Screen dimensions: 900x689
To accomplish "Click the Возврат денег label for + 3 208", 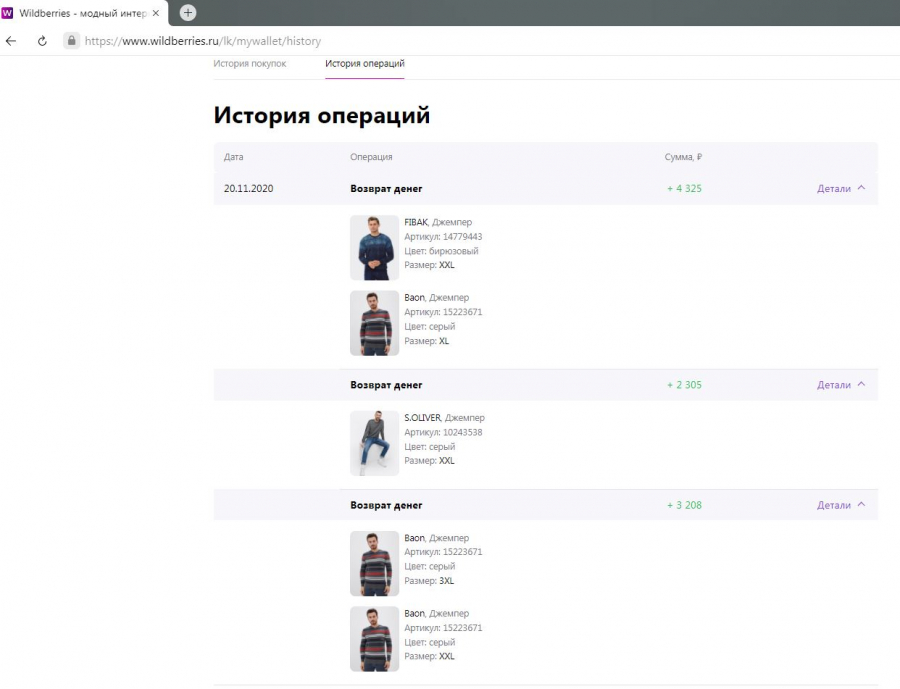I will (386, 505).
